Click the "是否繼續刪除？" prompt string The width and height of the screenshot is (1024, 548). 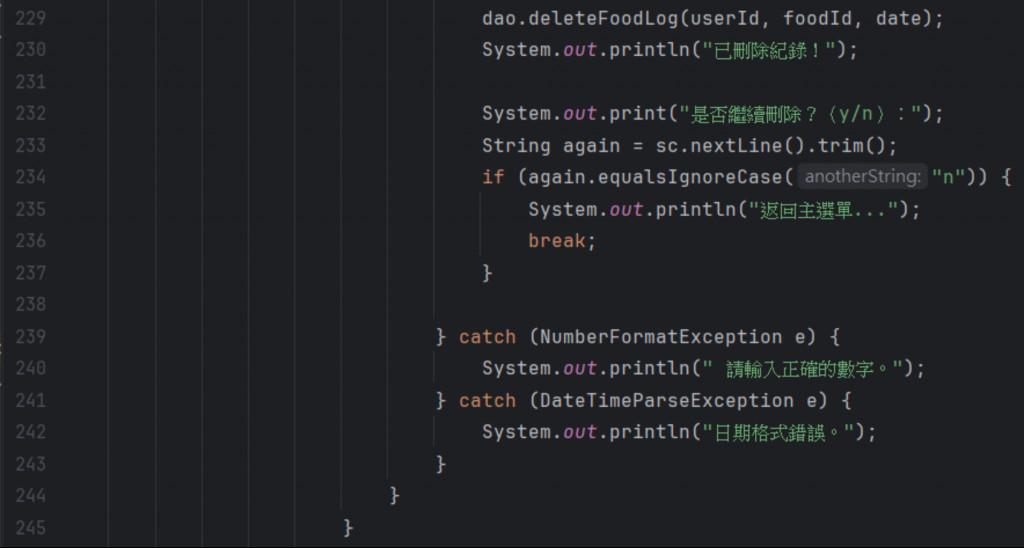(800, 114)
